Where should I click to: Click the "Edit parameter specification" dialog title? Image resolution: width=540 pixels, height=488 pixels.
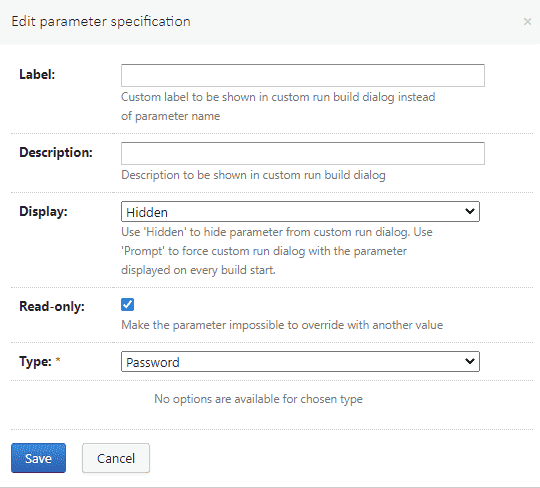(x=101, y=22)
